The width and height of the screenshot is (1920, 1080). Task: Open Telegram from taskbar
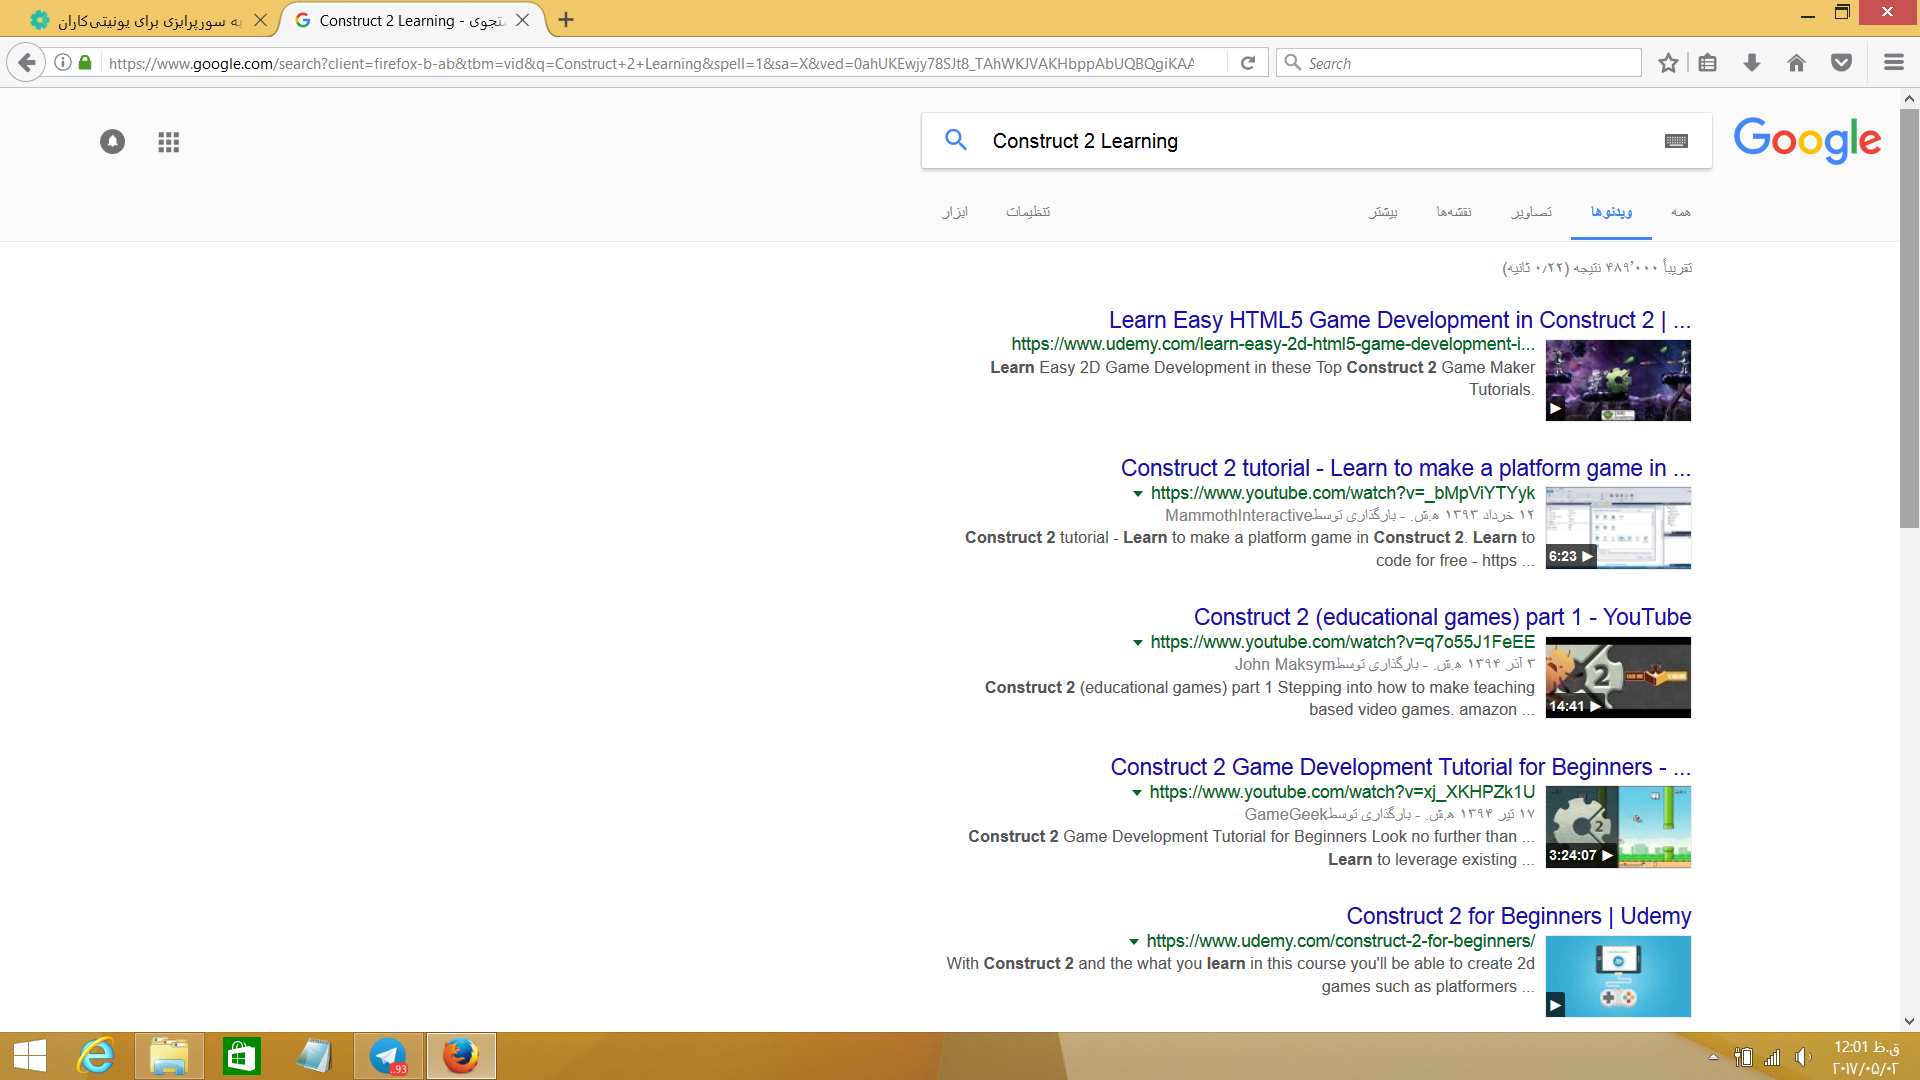[x=388, y=1056]
